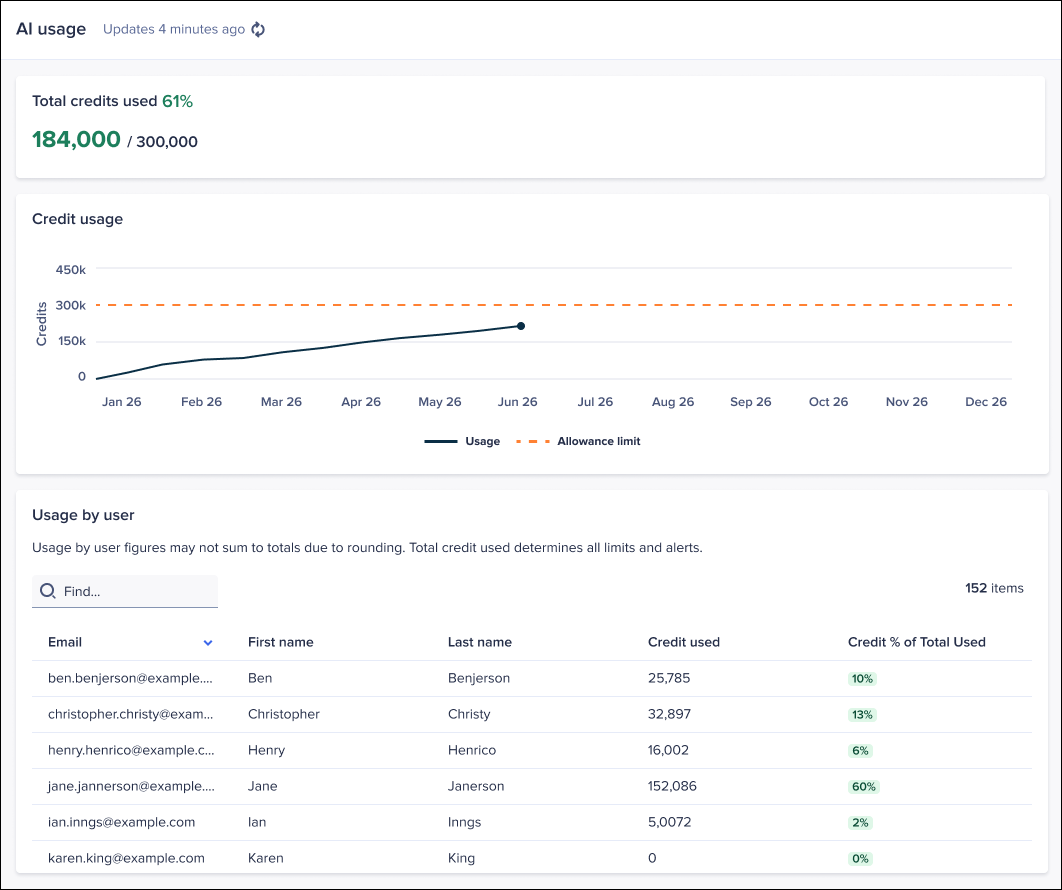Screen dimensions: 1062x890
Task: Select the June usage data point
Action: (x=521, y=326)
